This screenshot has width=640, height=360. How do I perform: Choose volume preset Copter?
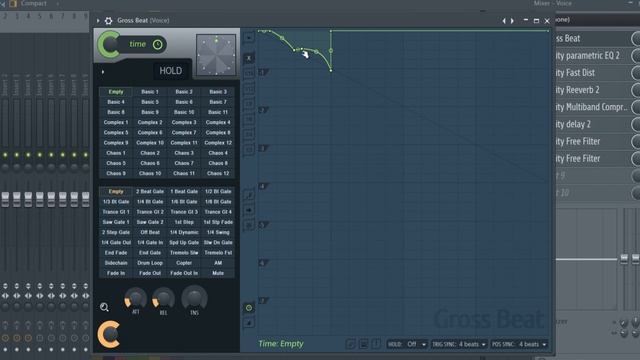click(184, 263)
